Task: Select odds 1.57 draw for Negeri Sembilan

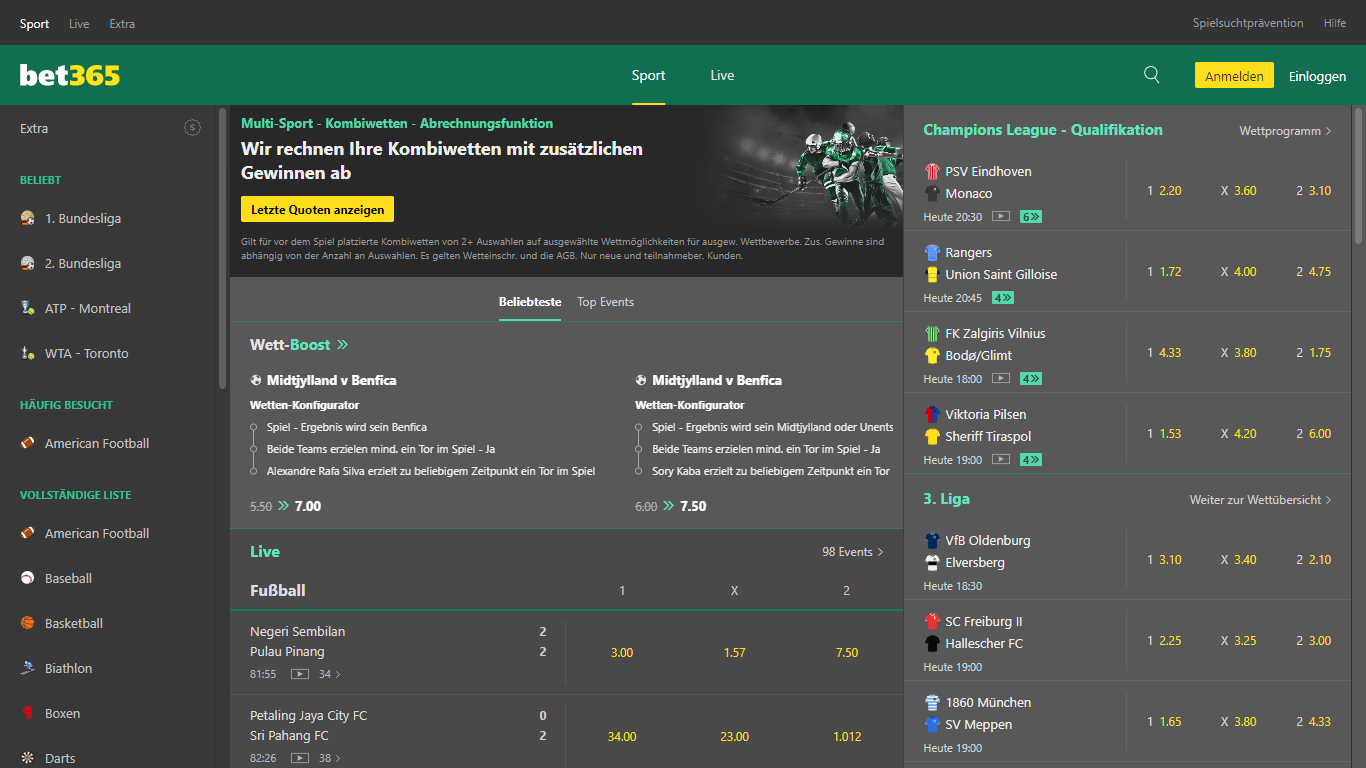Action: click(734, 652)
